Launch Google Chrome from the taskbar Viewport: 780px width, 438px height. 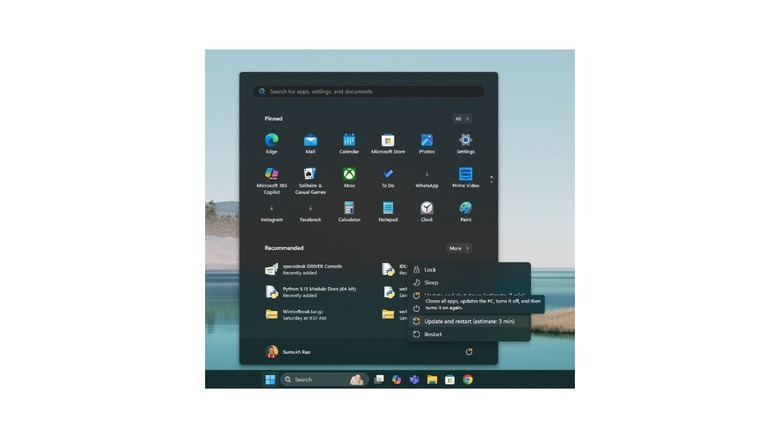click(x=468, y=380)
